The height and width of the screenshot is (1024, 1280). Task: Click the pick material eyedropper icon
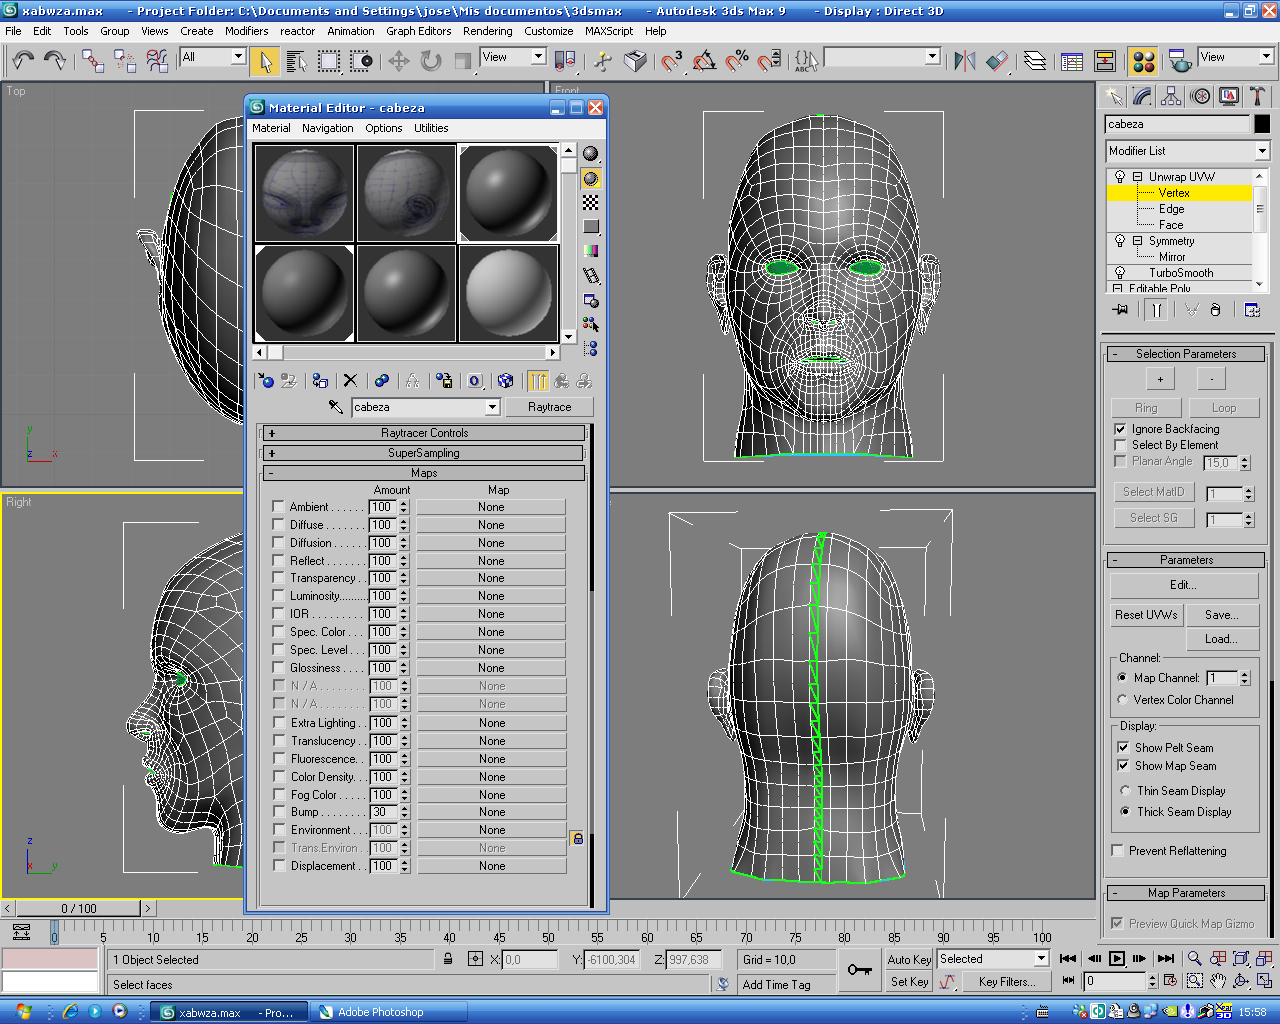(x=336, y=407)
